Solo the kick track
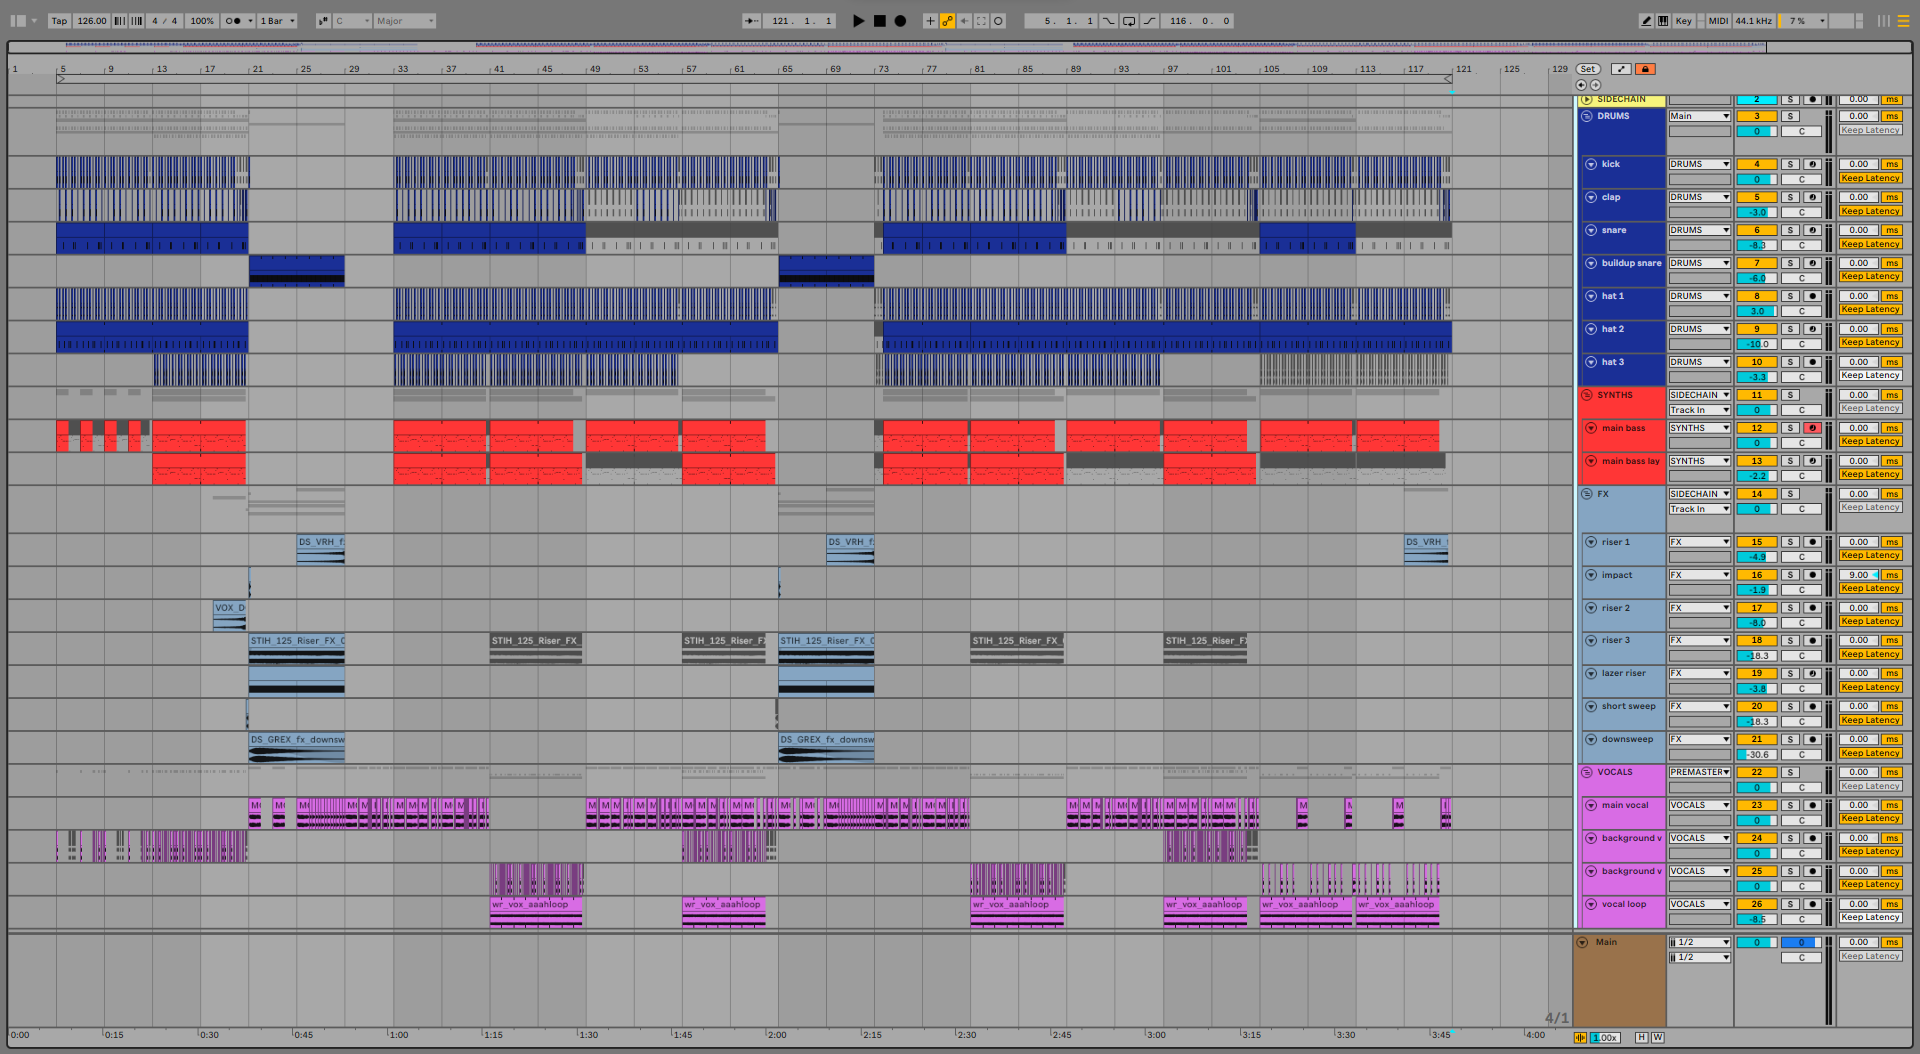This screenshot has width=1920, height=1054. click(x=1791, y=164)
